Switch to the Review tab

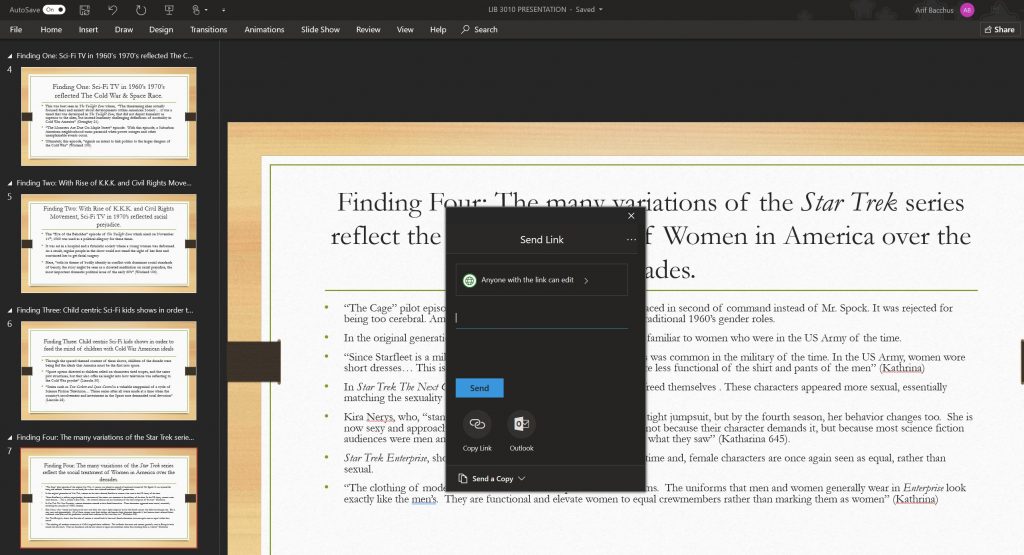click(x=368, y=29)
